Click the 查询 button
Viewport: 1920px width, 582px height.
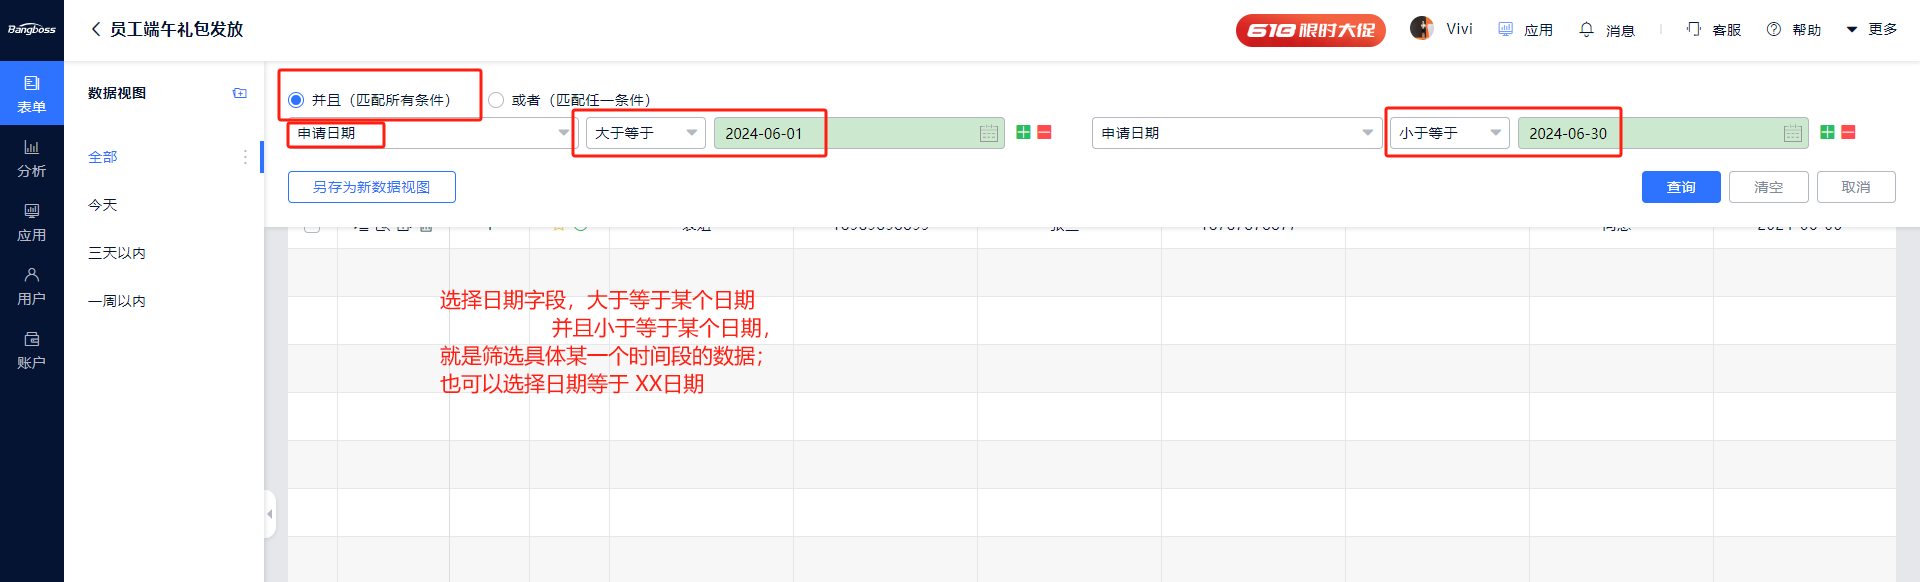click(1680, 187)
